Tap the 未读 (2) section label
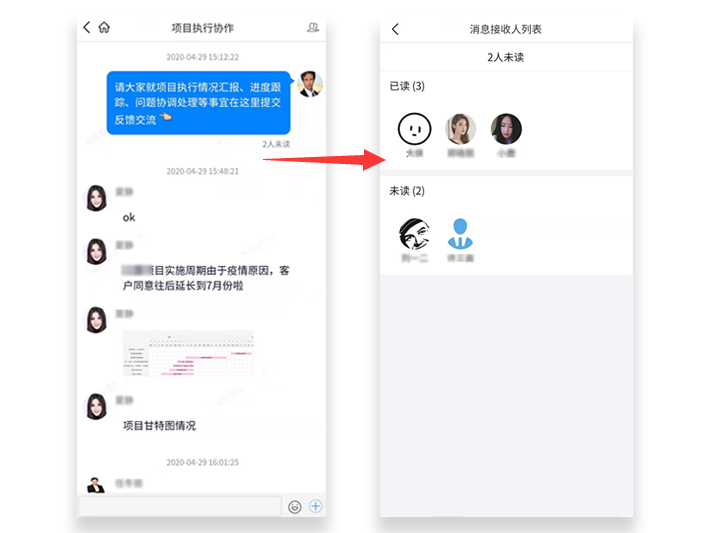This screenshot has height=533, width=704. 407,191
